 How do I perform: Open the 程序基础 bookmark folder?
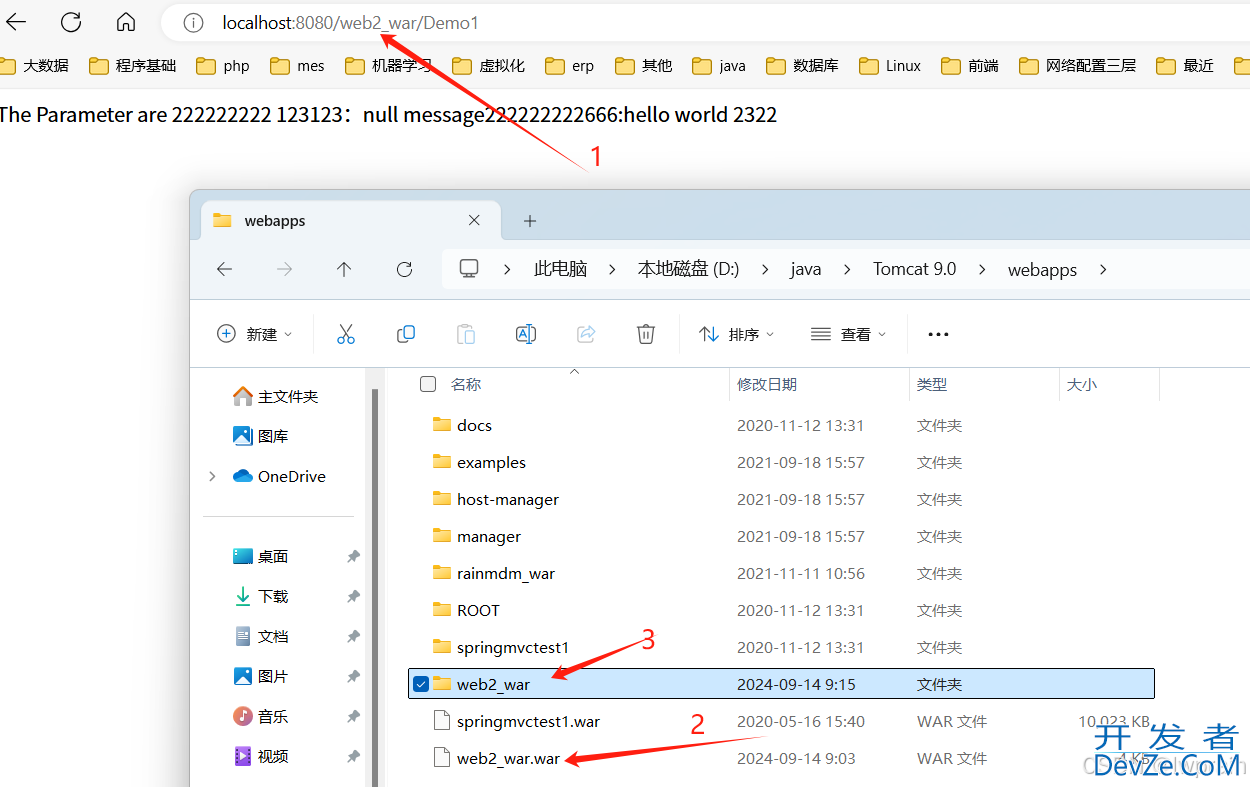[x=132, y=66]
